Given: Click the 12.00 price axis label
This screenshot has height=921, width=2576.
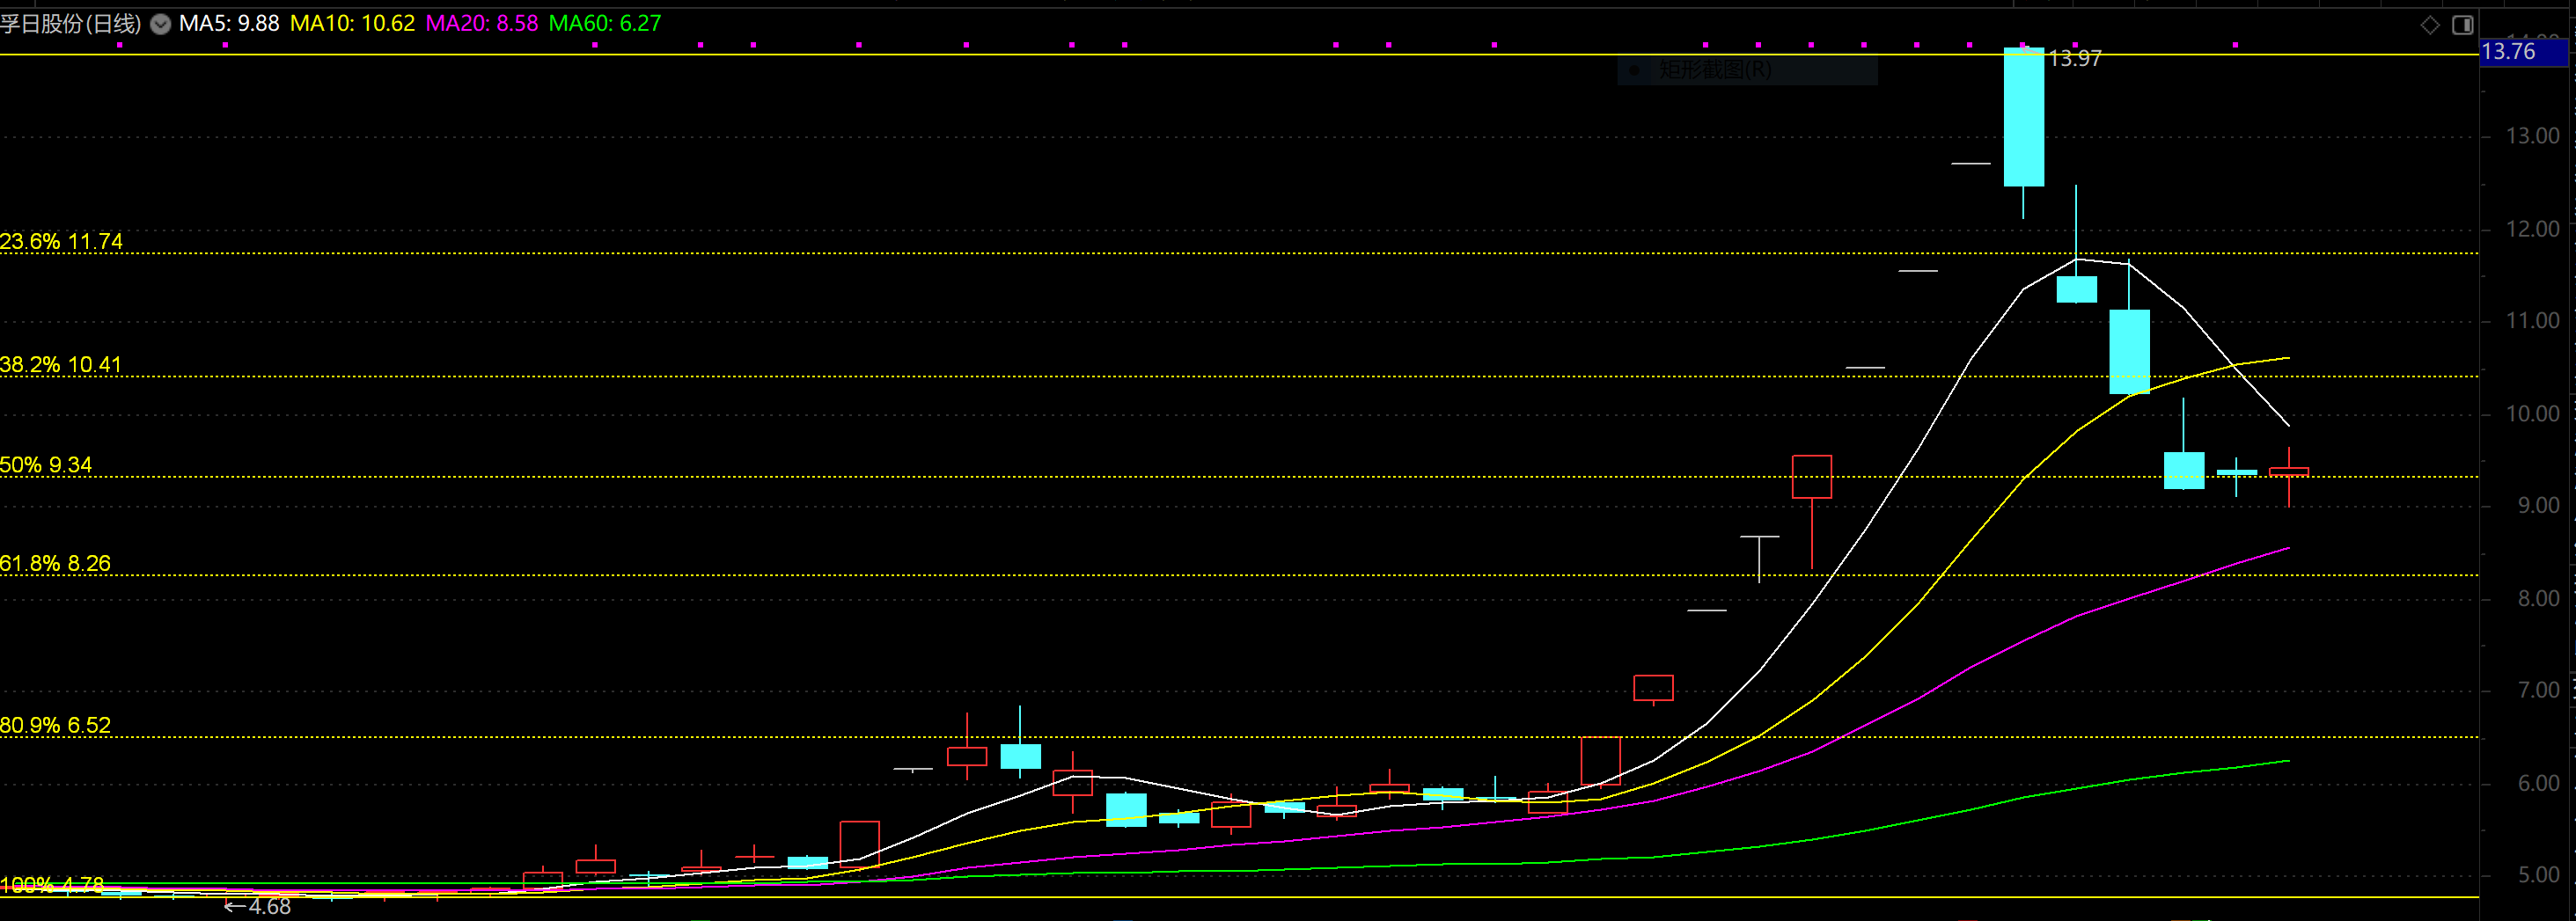Looking at the screenshot, I should tap(2533, 229).
